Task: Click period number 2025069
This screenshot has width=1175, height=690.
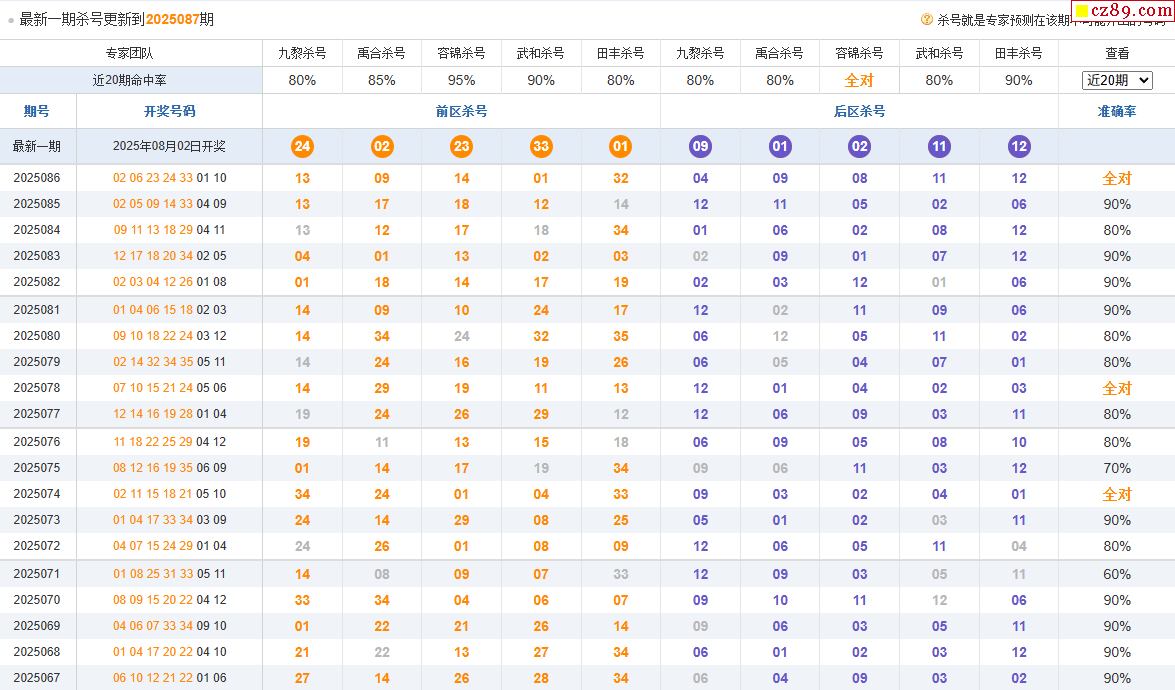Action: [x=37, y=626]
